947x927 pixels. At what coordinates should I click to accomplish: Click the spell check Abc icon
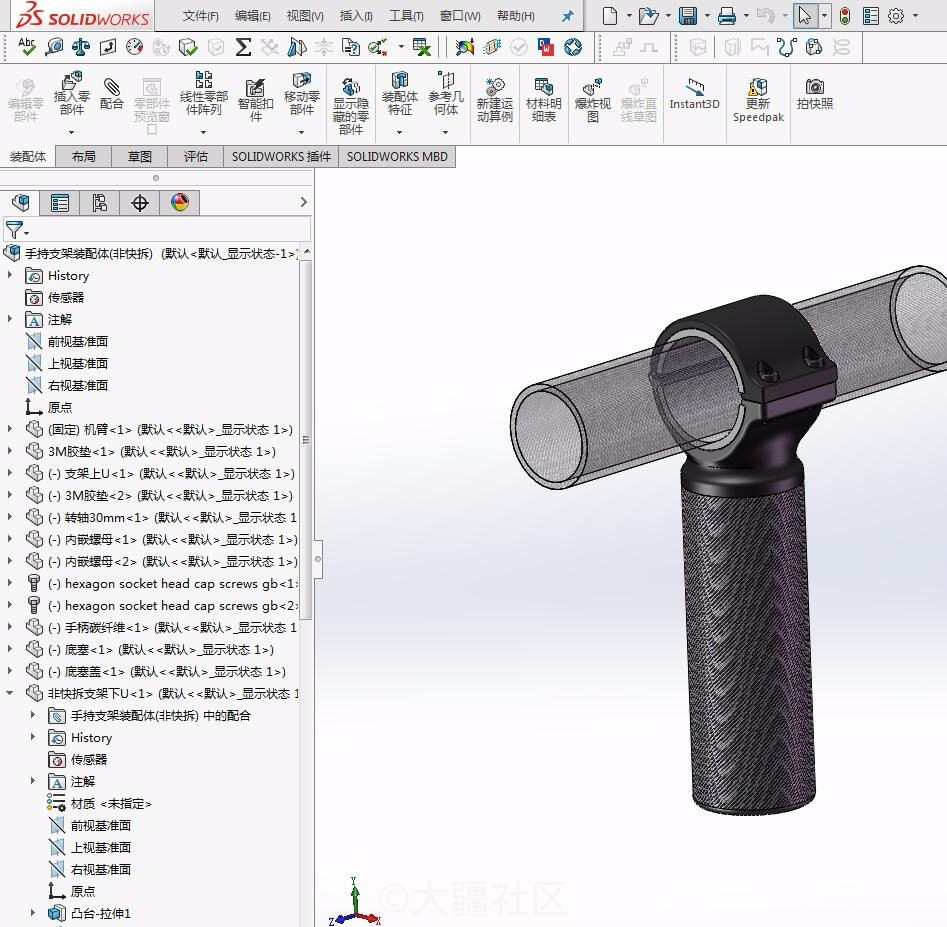click(x=27, y=47)
